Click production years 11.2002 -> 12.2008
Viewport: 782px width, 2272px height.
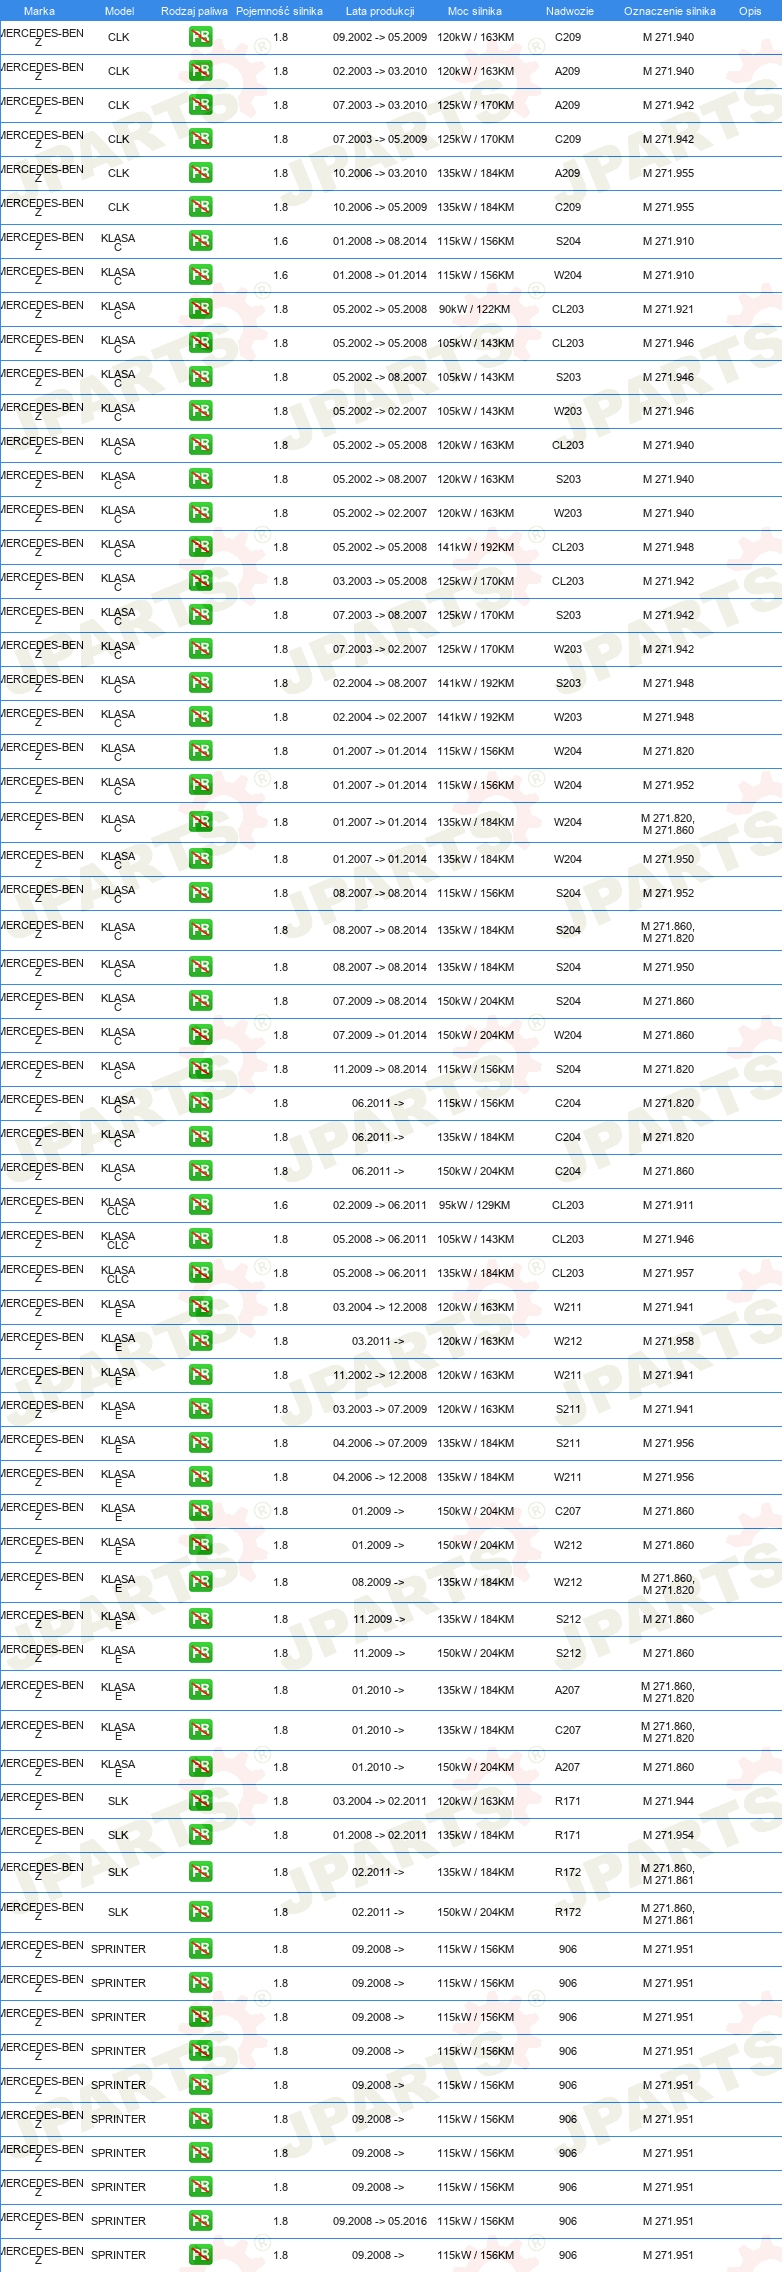click(x=380, y=1375)
